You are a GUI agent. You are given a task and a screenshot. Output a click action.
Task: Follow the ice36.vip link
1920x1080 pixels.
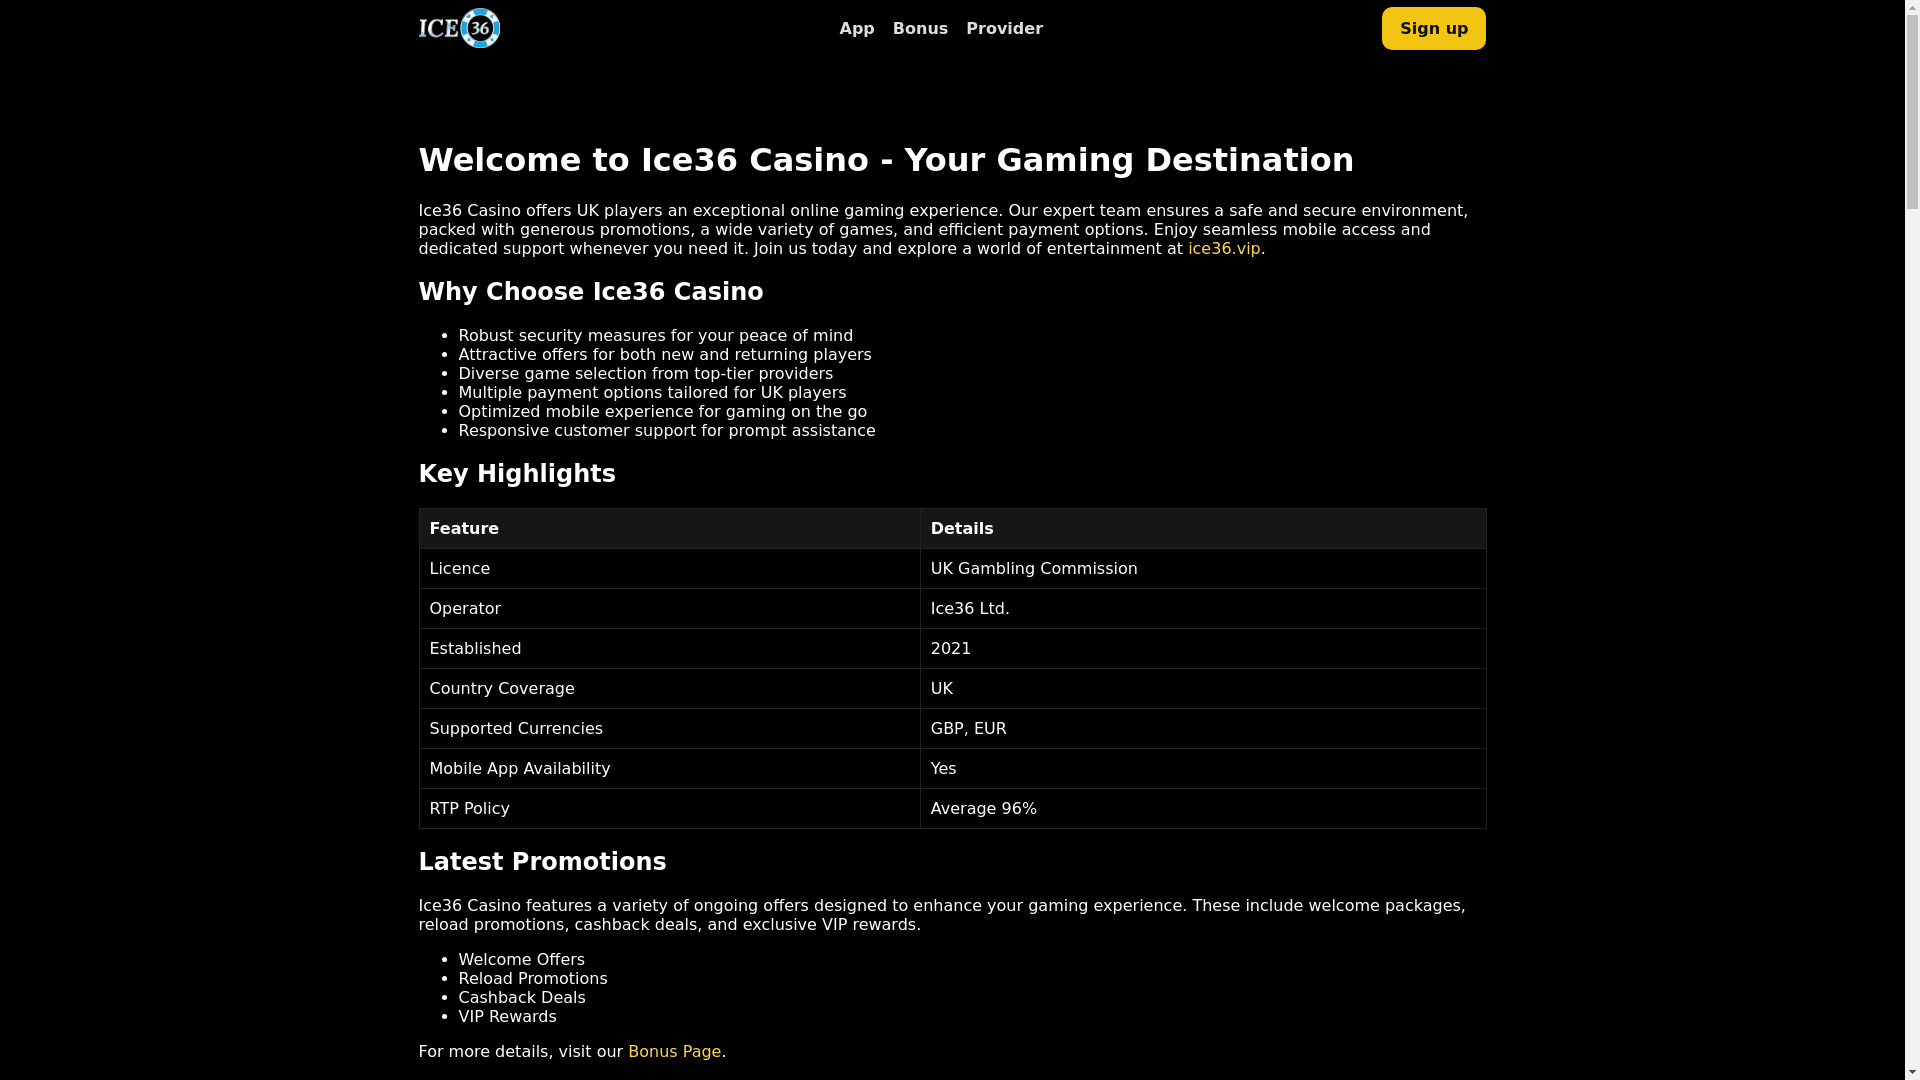pyautogui.click(x=1224, y=249)
